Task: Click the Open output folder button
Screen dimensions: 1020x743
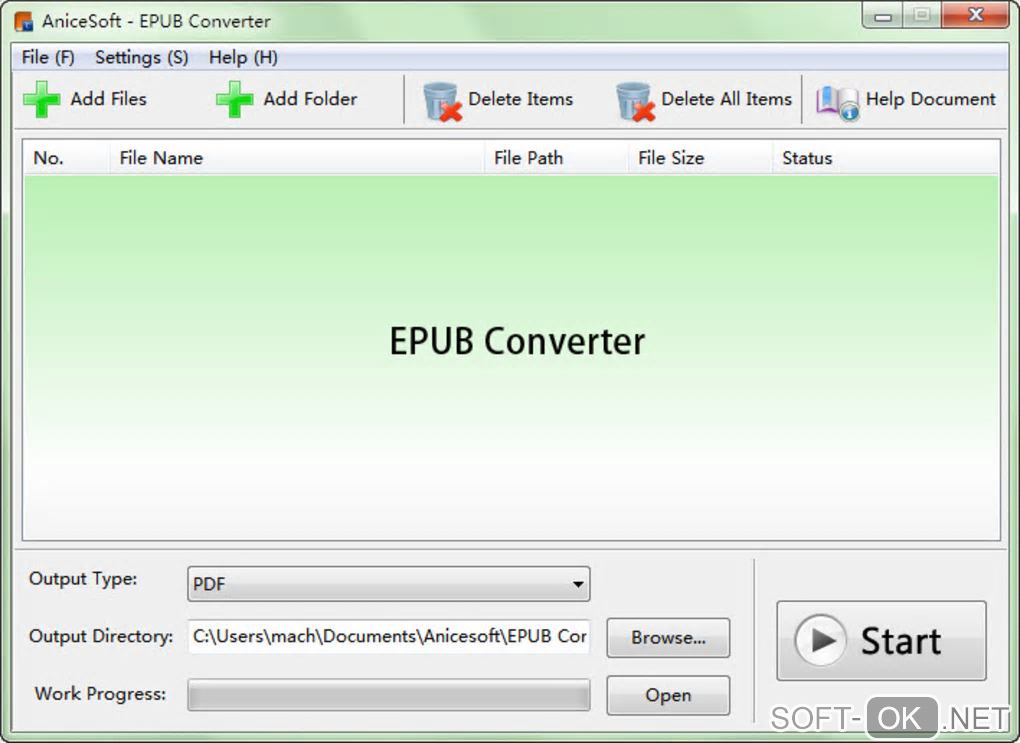Action: pyautogui.click(x=668, y=695)
